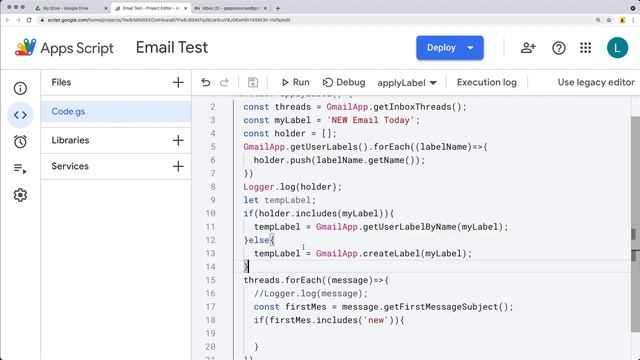Share project with add-person icon
This screenshot has width=640, height=360.
pyautogui.click(x=528, y=48)
